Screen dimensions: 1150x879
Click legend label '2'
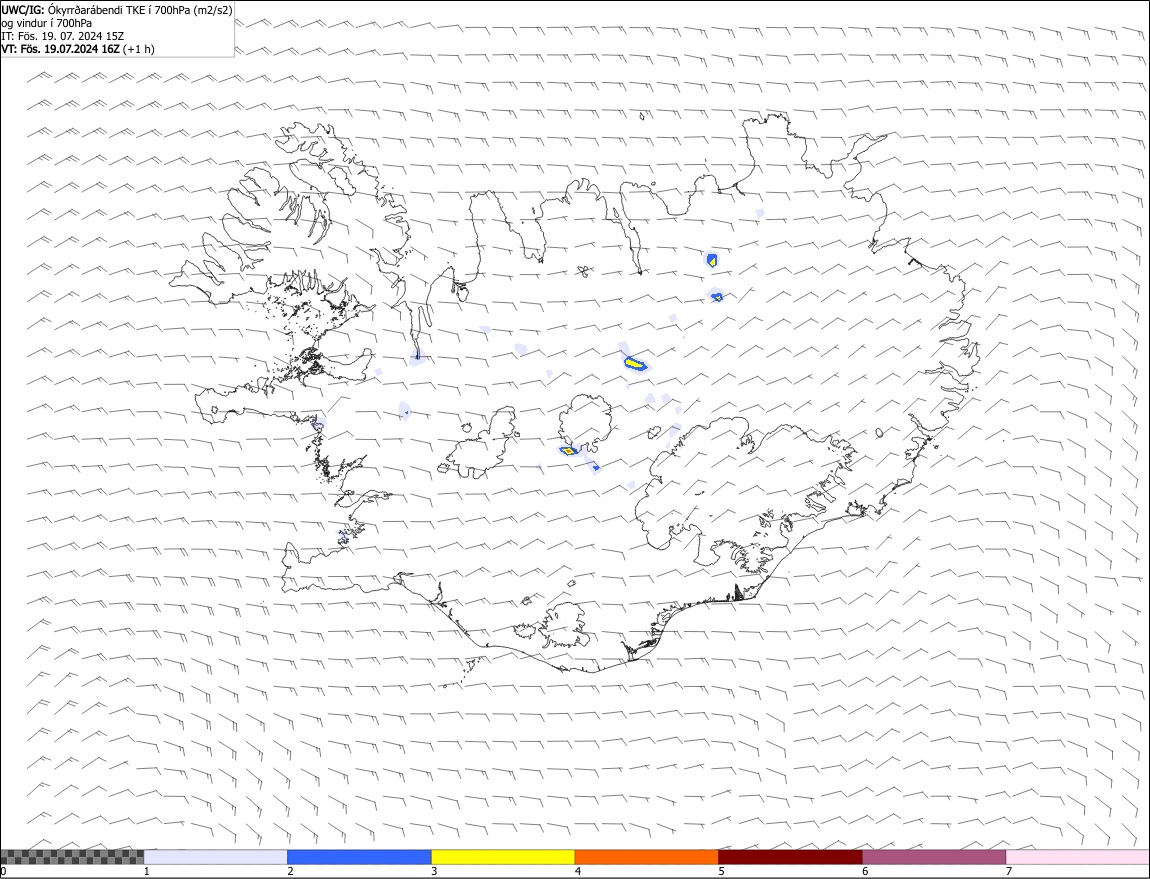pyautogui.click(x=290, y=872)
